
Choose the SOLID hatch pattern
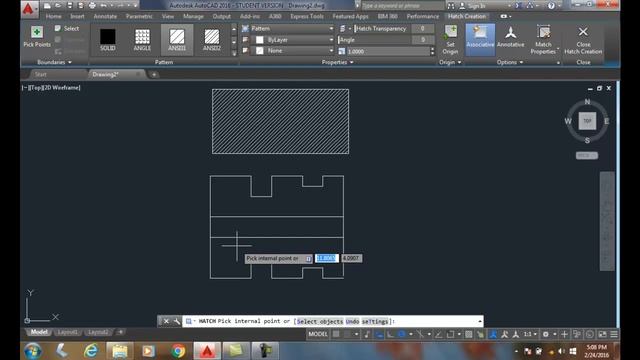(x=108, y=40)
